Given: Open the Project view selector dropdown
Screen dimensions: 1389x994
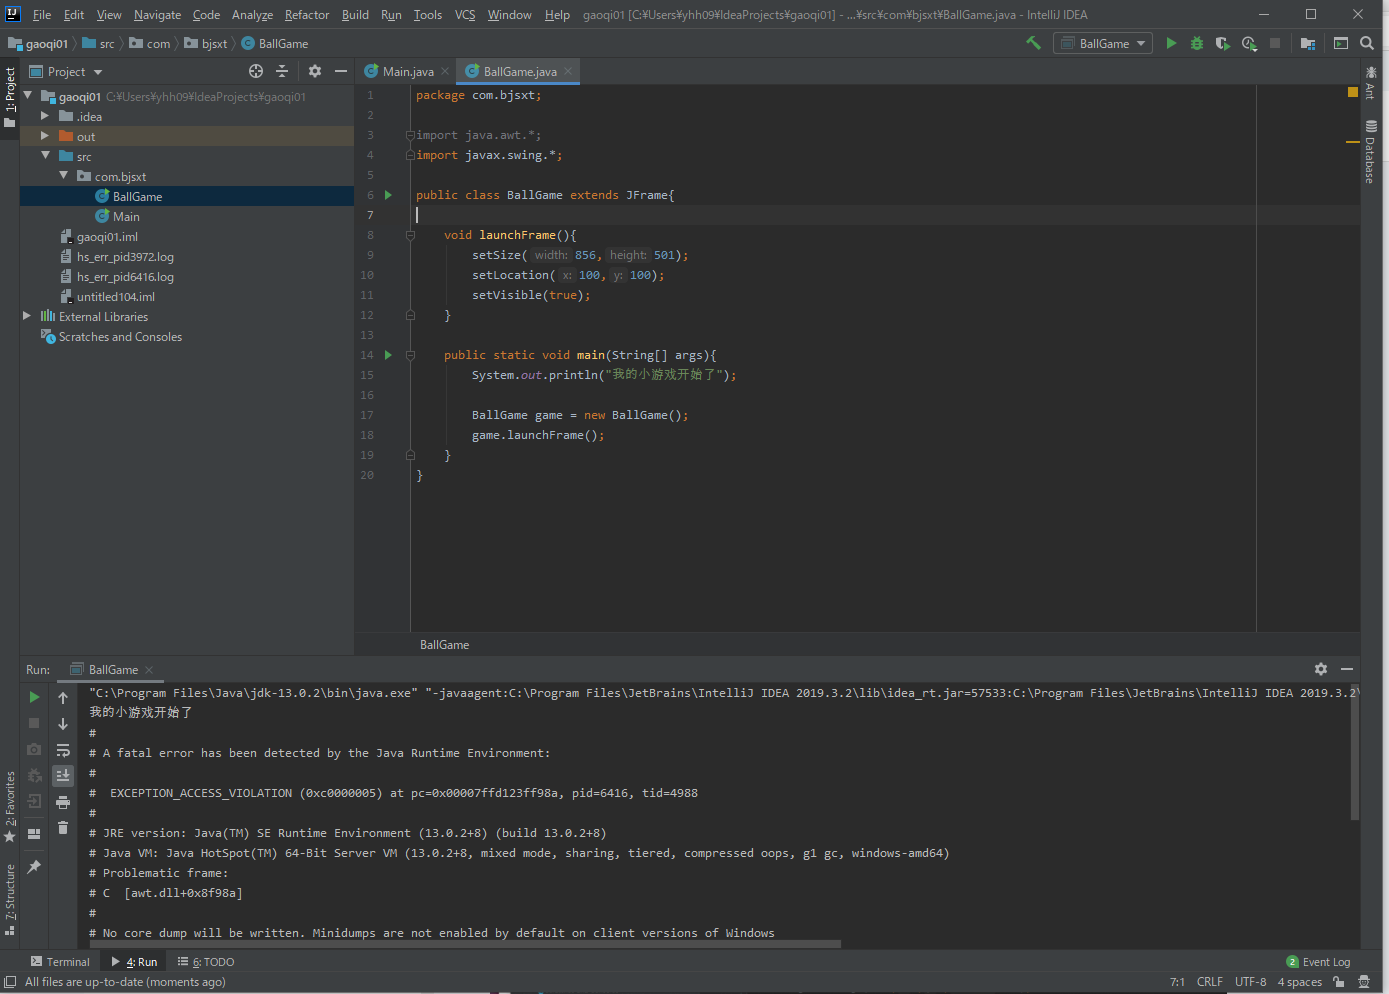Looking at the screenshot, I should [66, 72].
